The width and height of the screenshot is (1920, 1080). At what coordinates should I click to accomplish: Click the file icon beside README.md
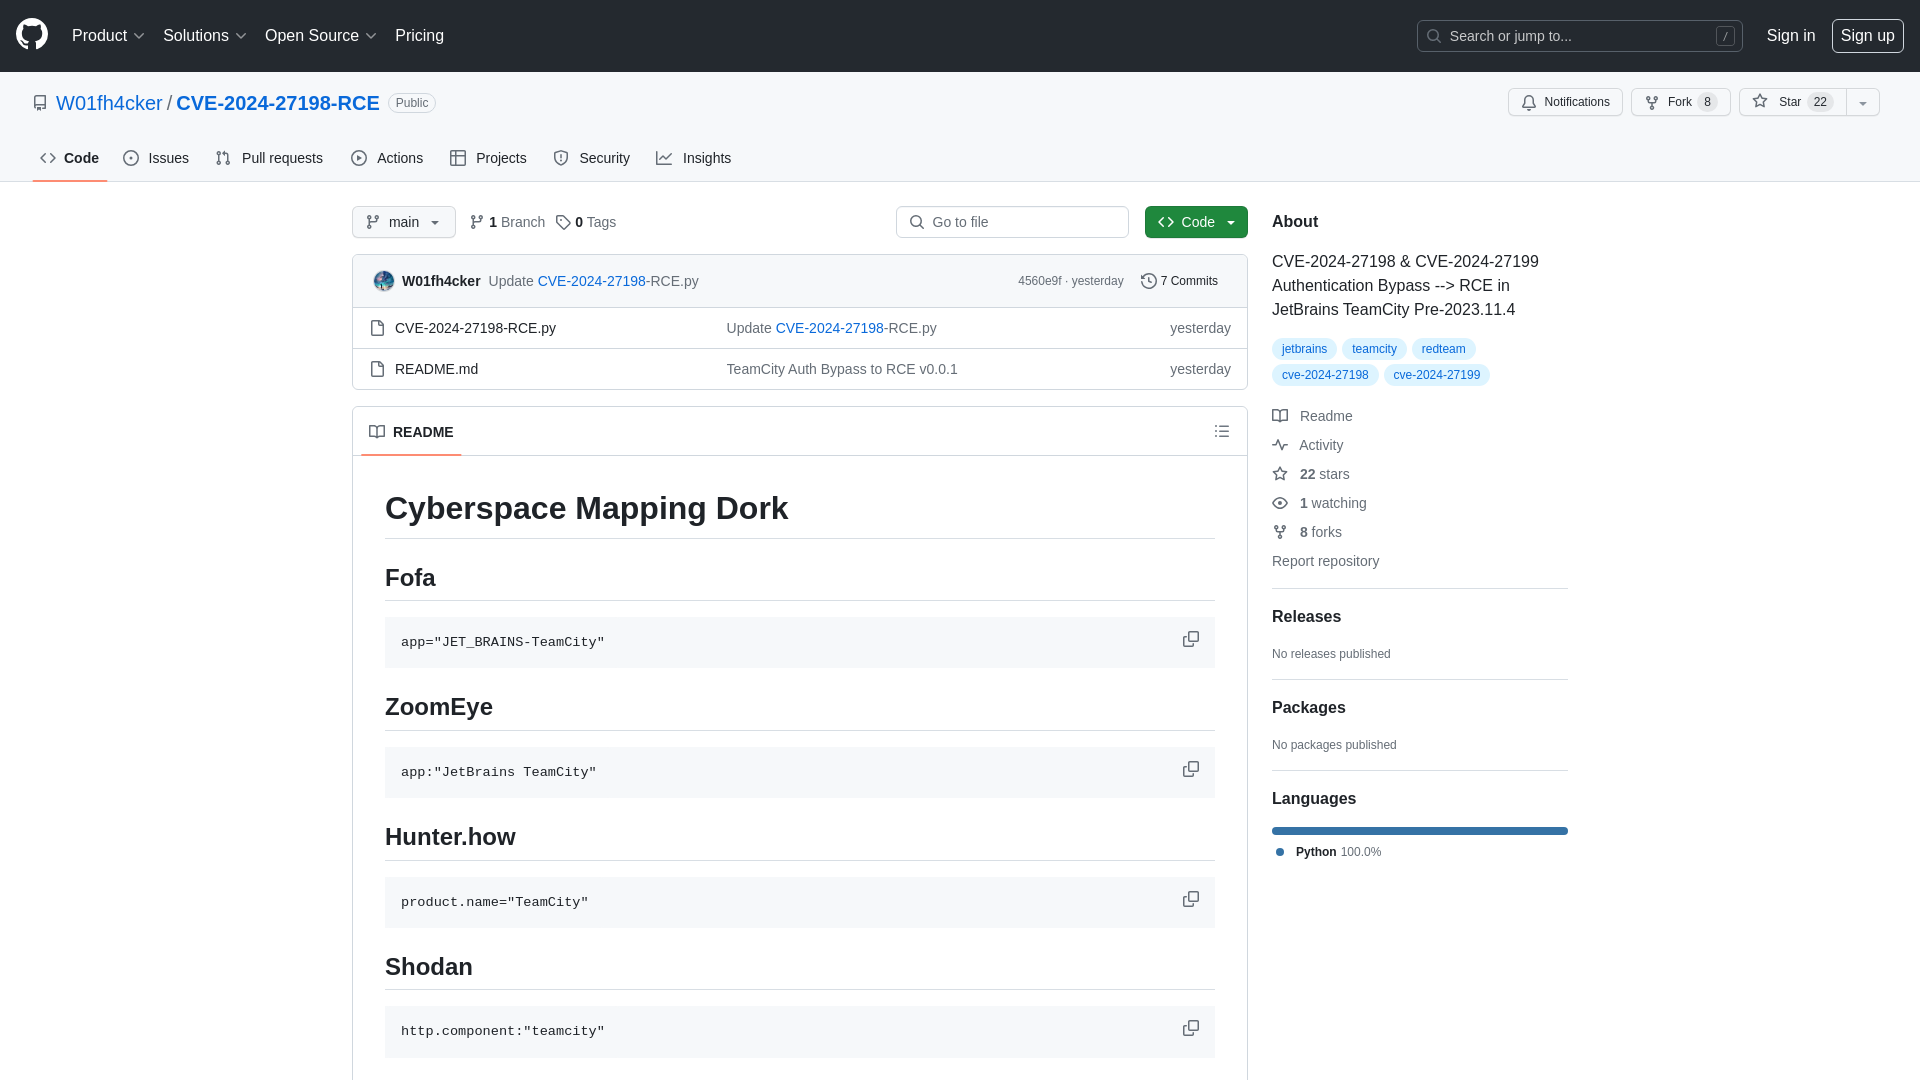click(377, 369)
